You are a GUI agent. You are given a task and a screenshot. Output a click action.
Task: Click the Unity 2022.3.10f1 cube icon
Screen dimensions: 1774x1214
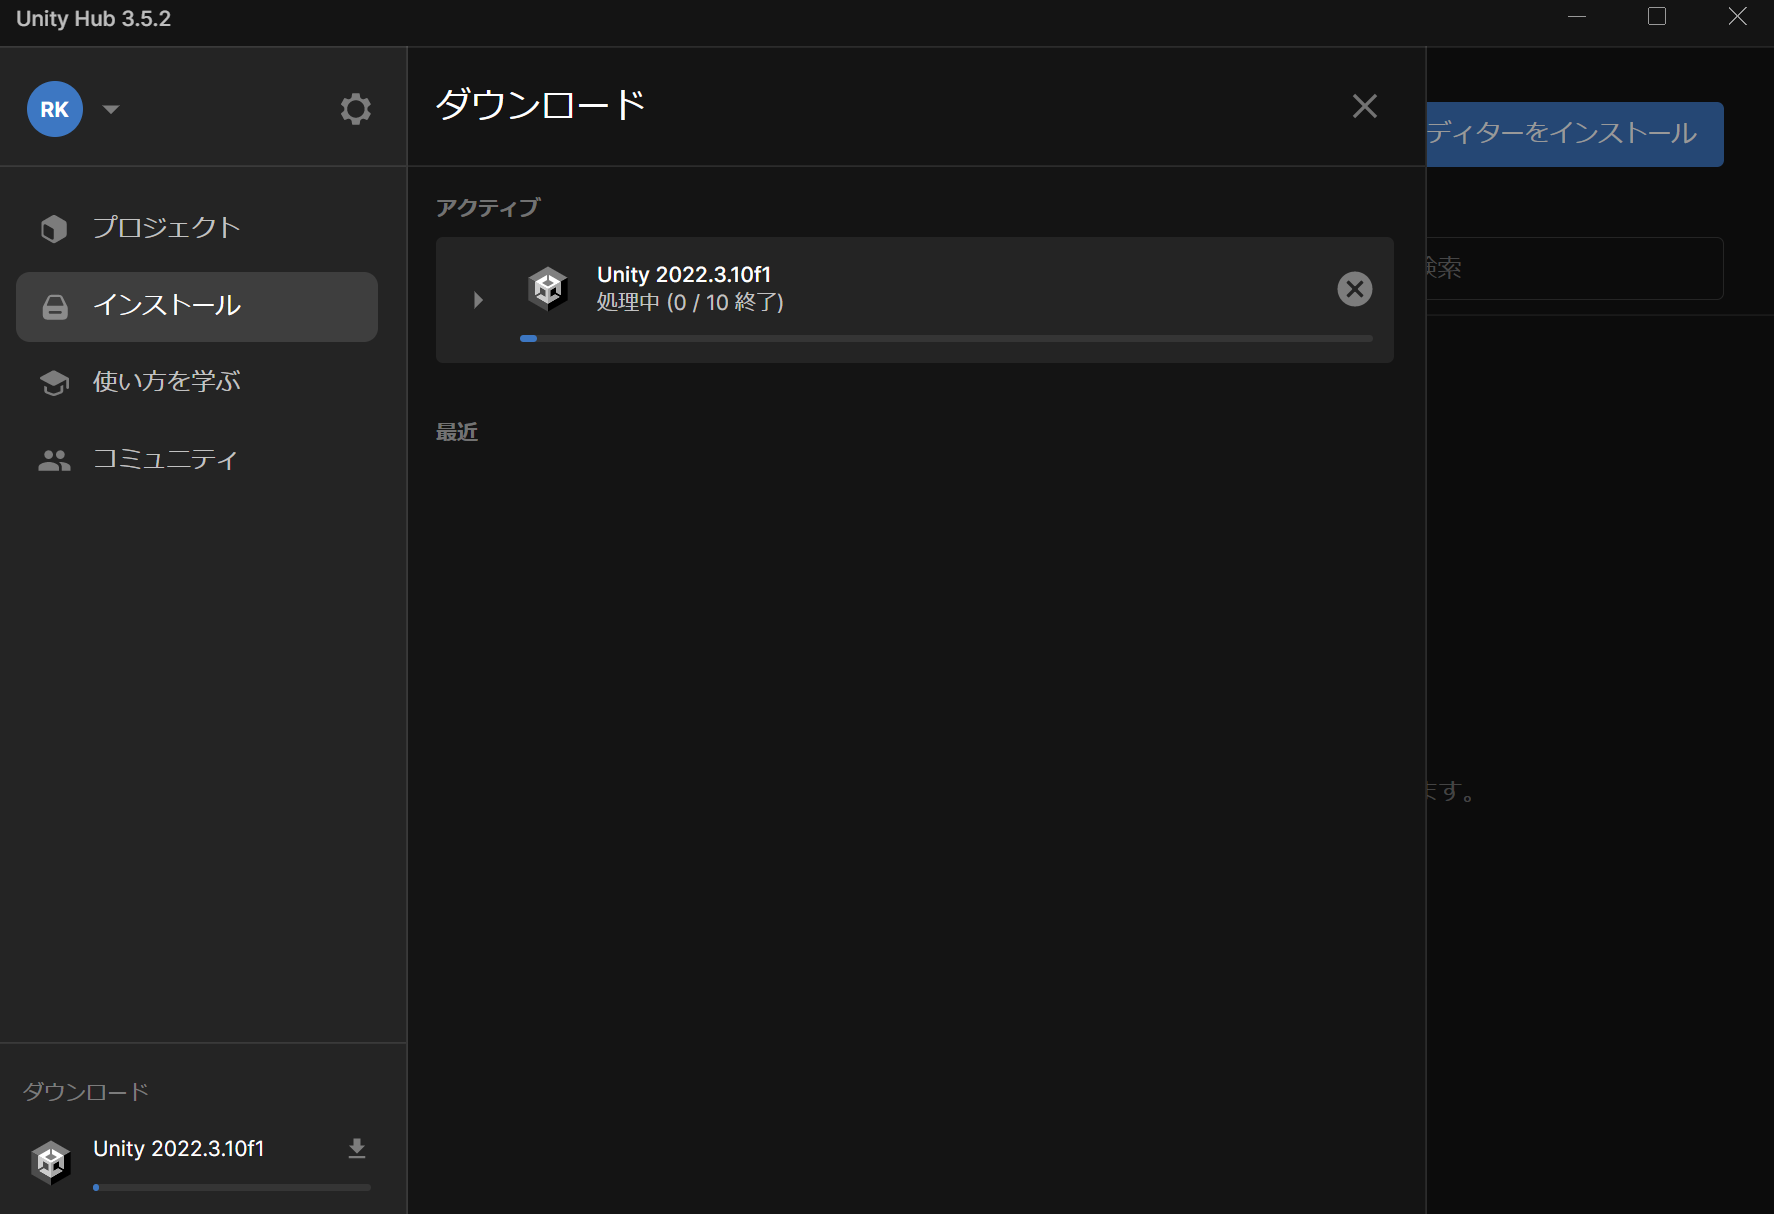coord(547,288)
